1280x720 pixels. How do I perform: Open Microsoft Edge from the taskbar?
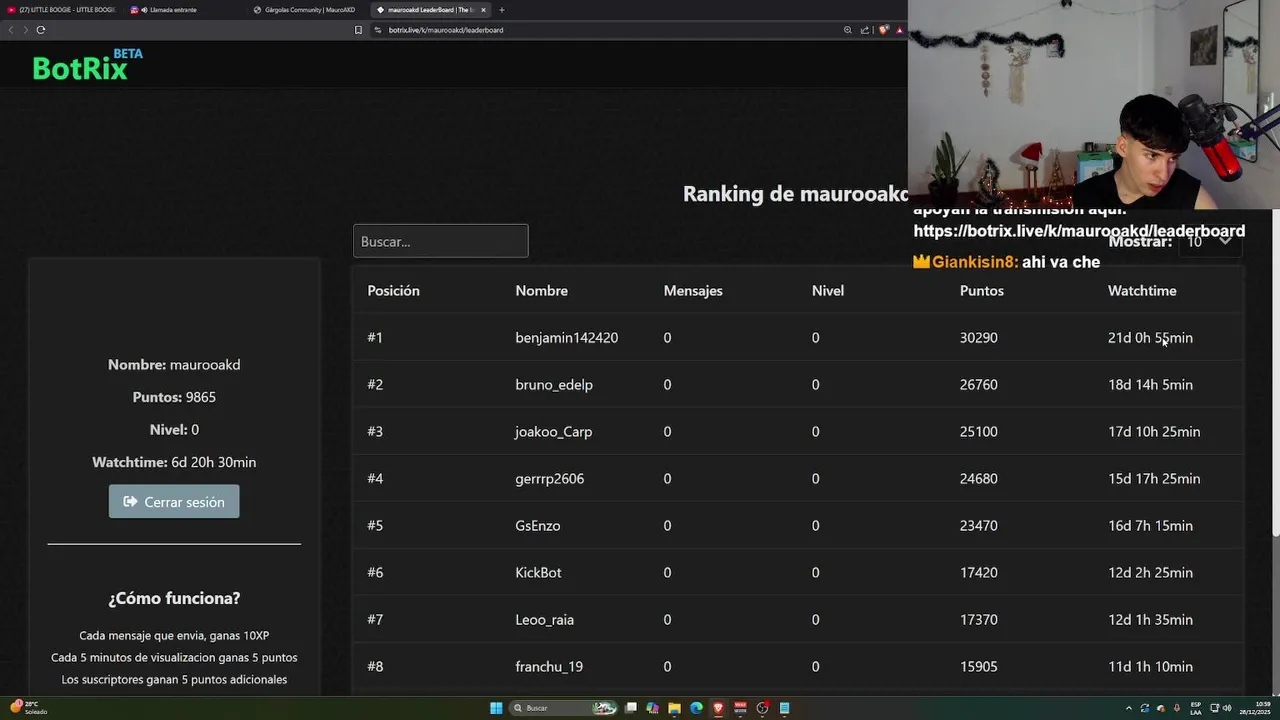point(696,708)
